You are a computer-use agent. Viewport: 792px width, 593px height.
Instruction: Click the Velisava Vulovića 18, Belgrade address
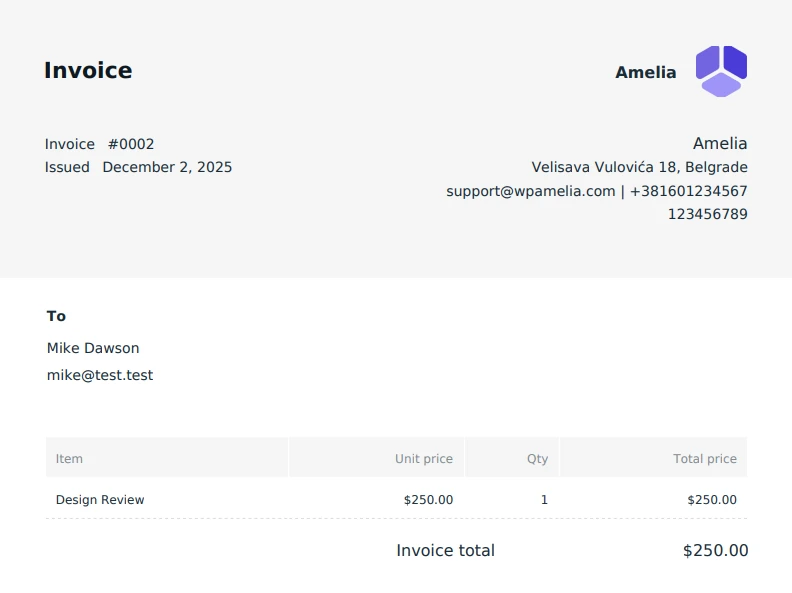tap(639, 167)
